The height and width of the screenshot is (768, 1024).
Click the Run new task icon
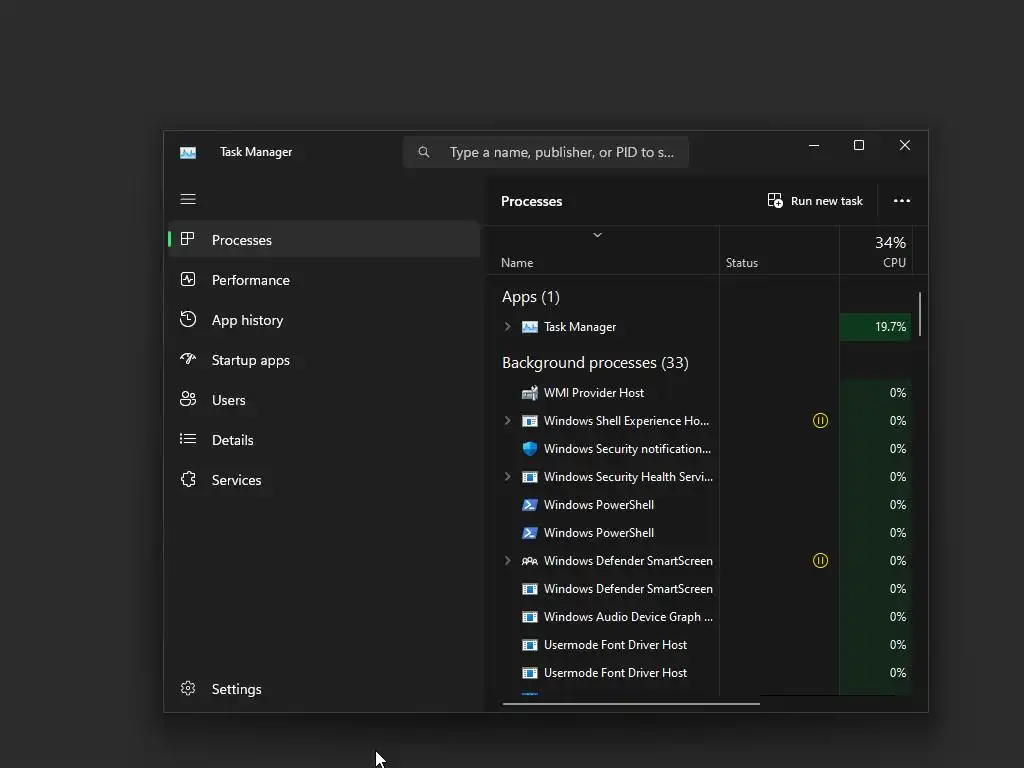point(775,200)
